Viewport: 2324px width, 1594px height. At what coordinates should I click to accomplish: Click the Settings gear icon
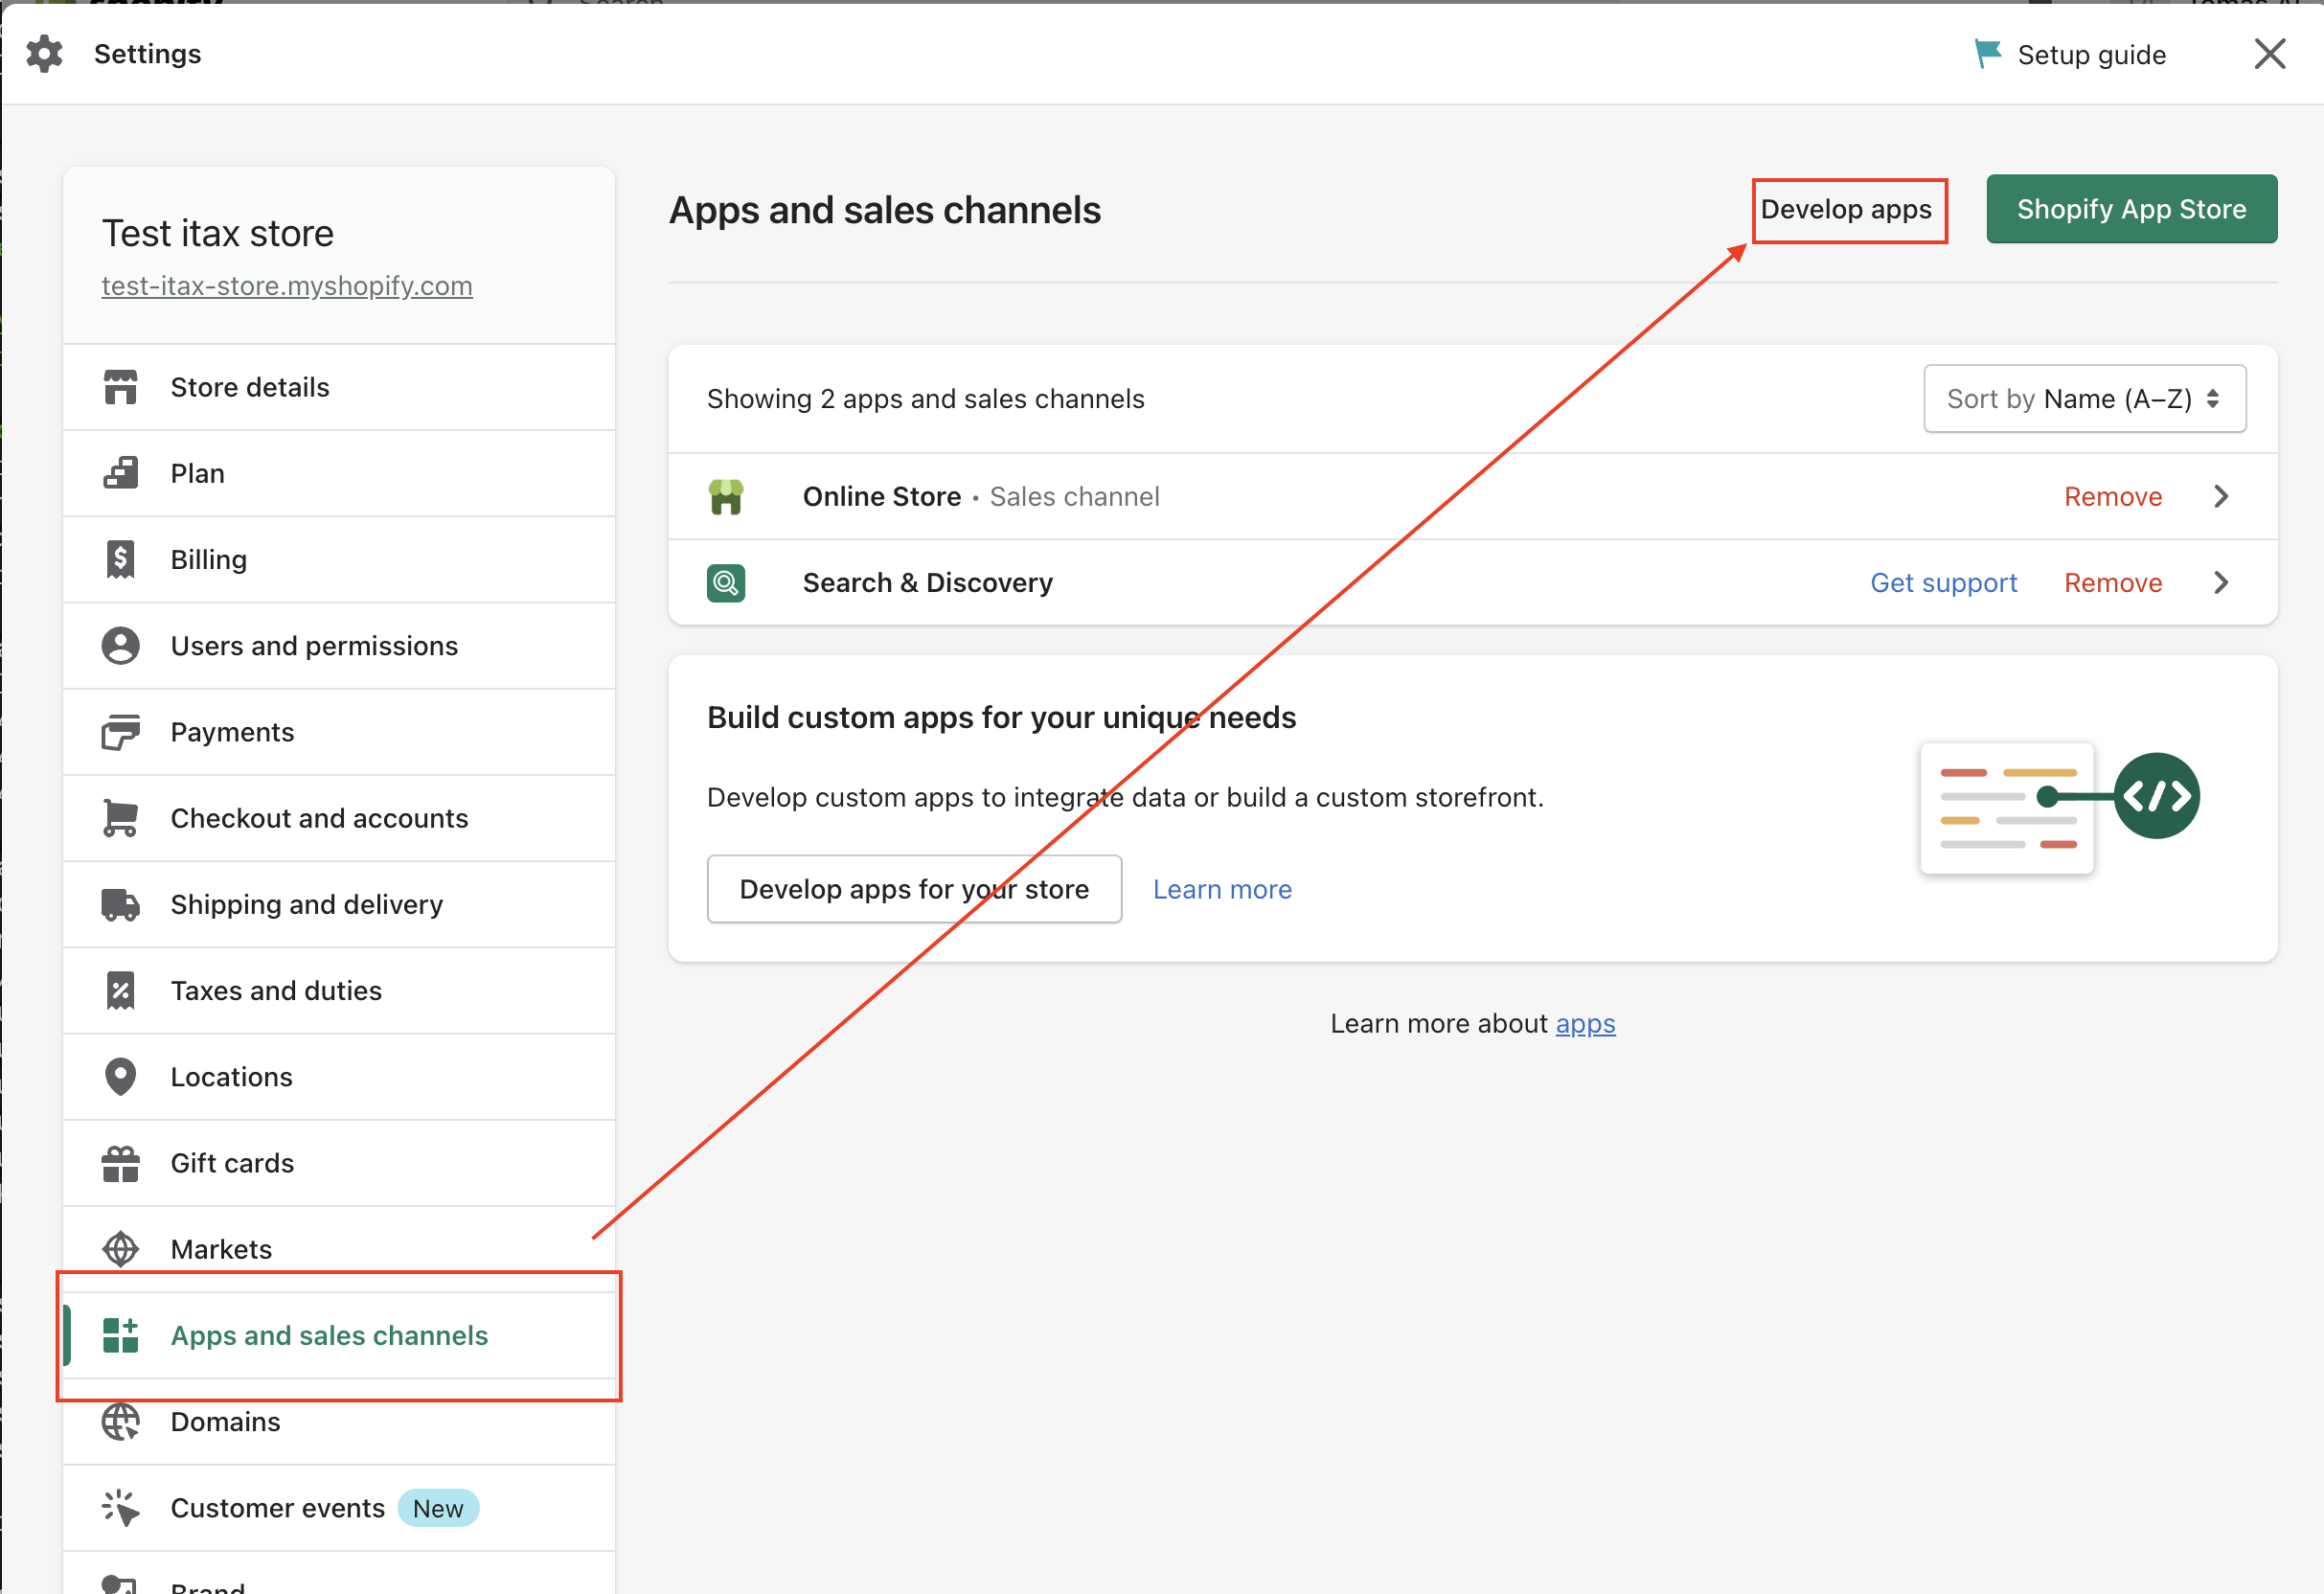pyautogui.click(x=44, y=54)
